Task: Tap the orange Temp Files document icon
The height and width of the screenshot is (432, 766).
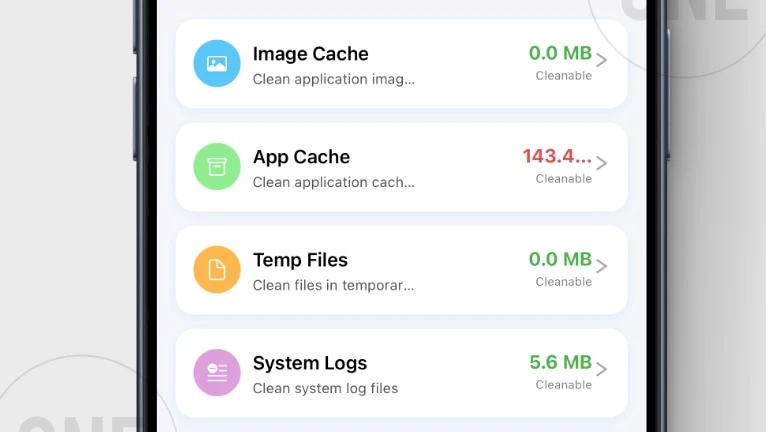Action: 217,270
